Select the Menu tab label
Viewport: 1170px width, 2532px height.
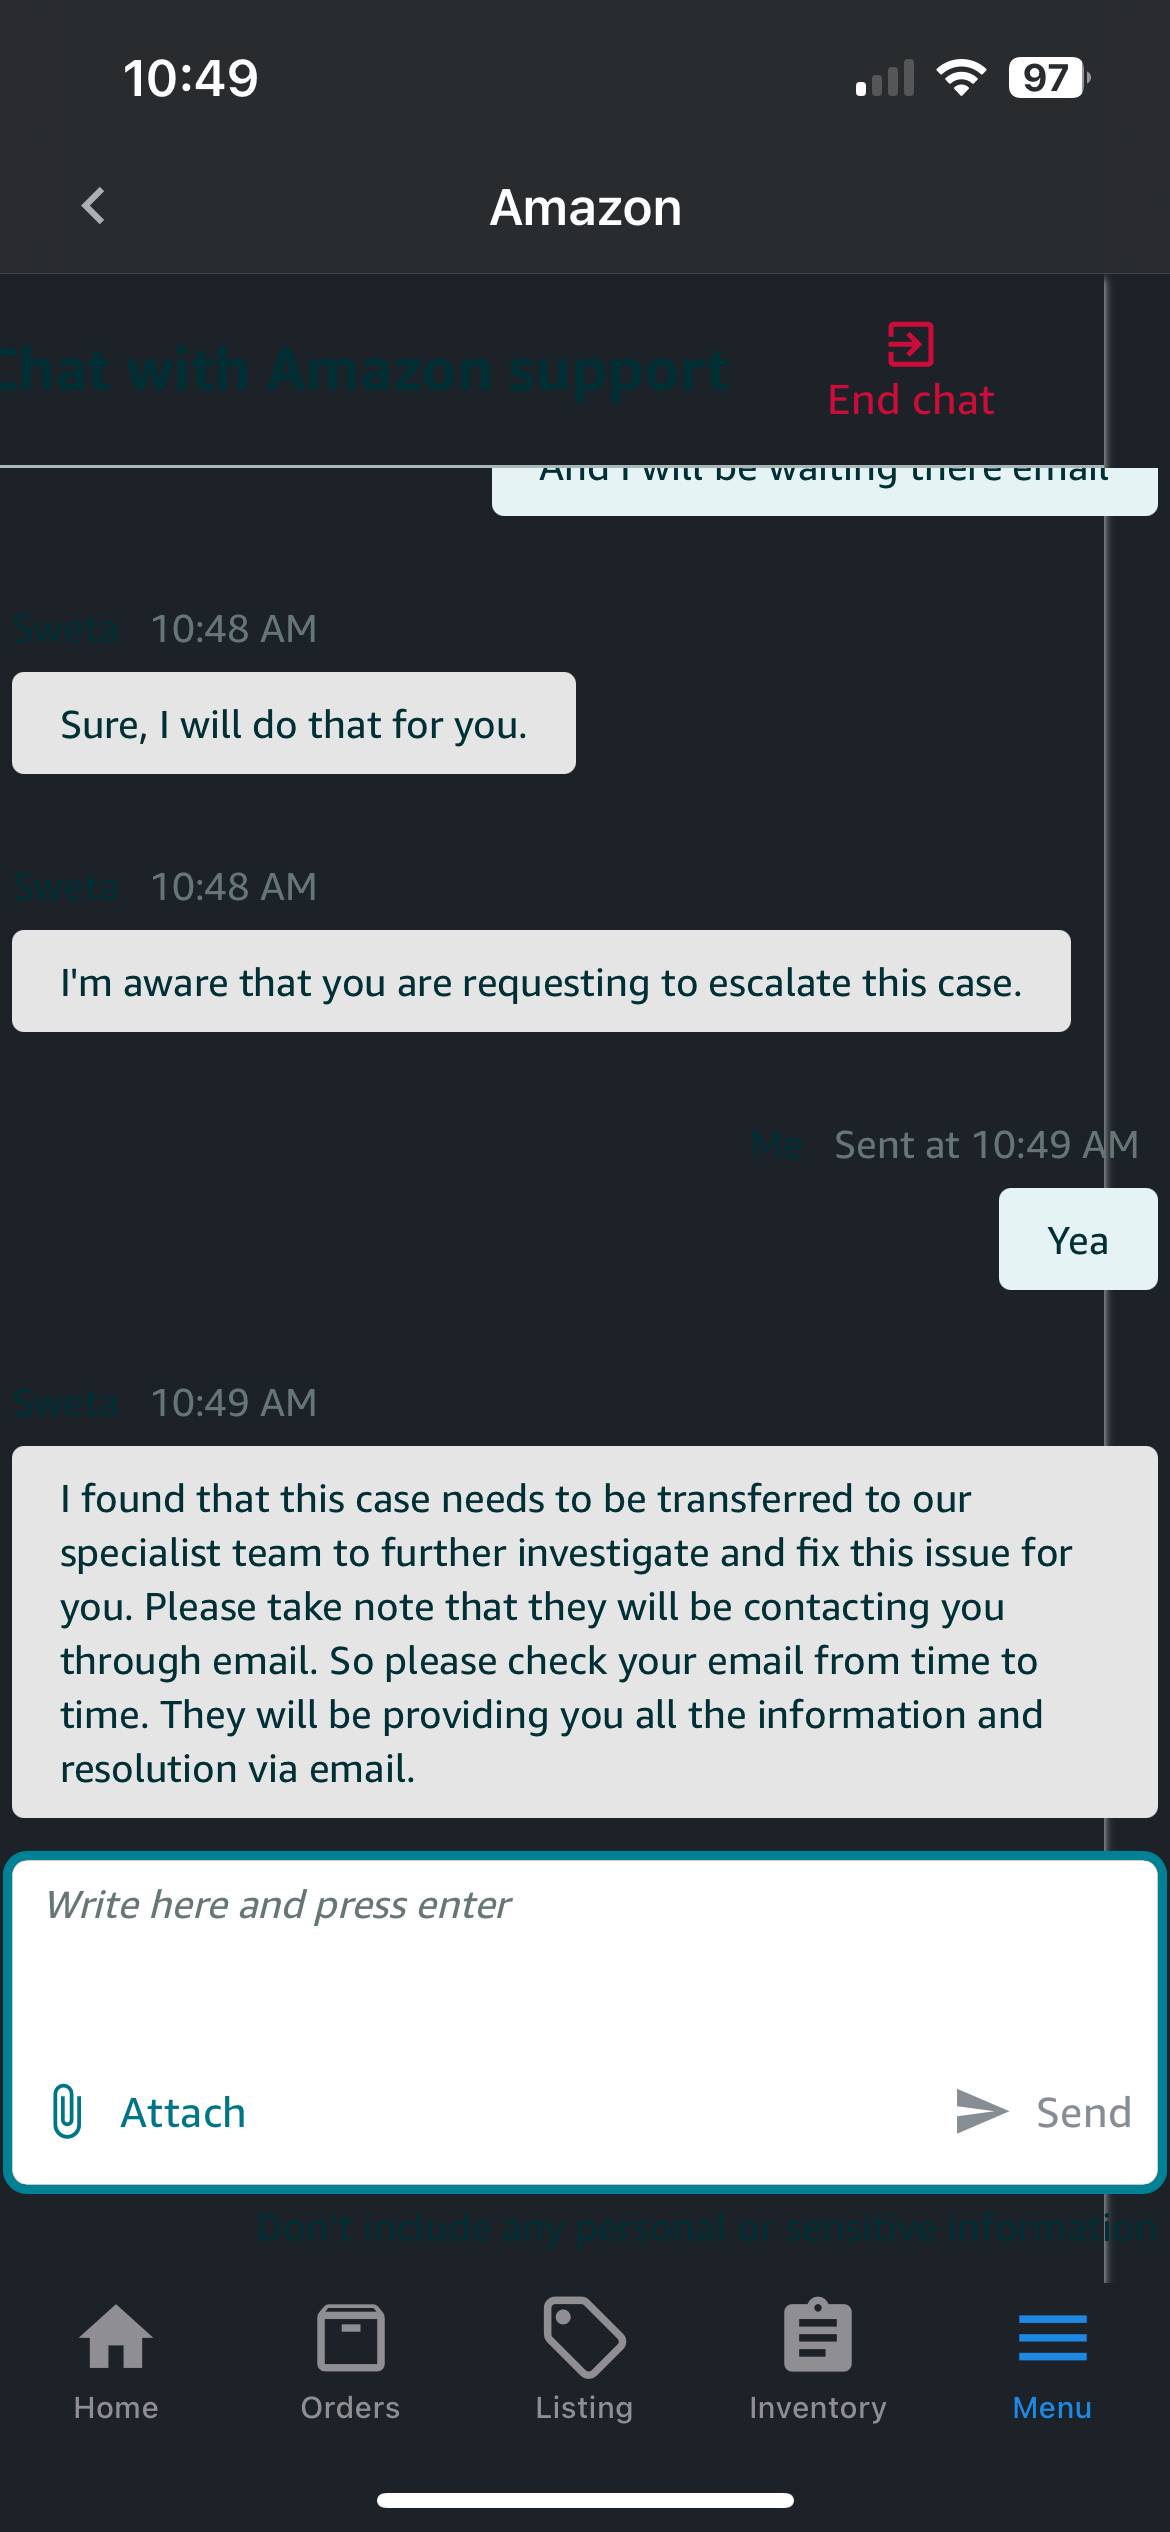1052,2407
